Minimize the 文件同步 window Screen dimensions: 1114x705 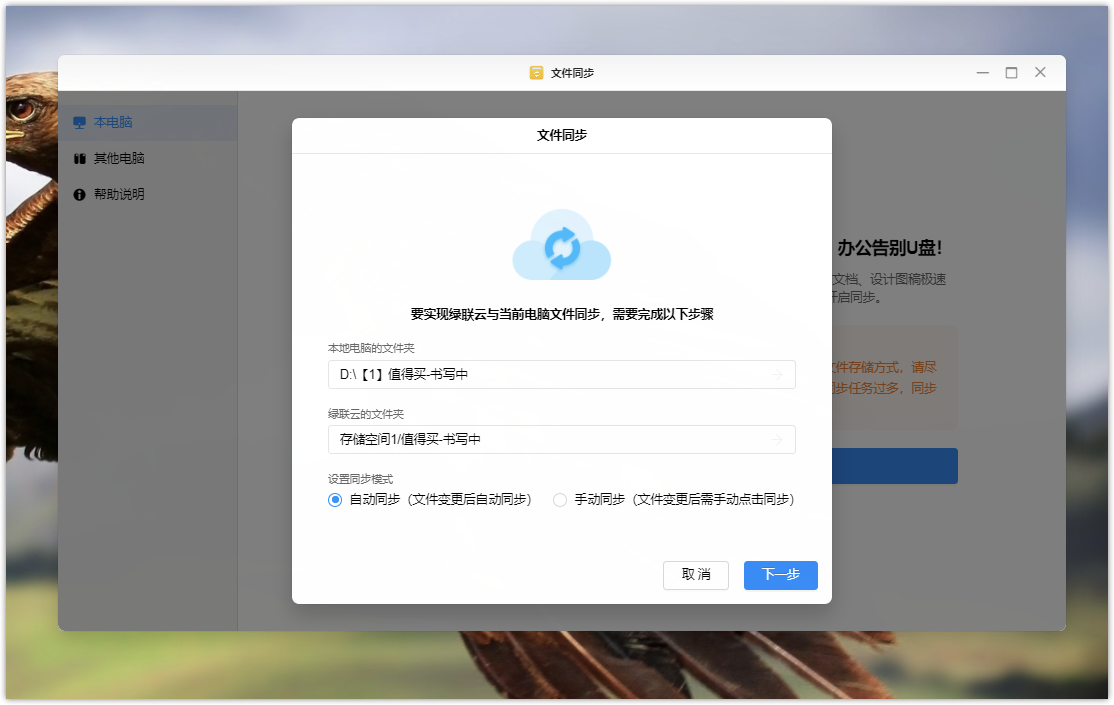[983, 73]
